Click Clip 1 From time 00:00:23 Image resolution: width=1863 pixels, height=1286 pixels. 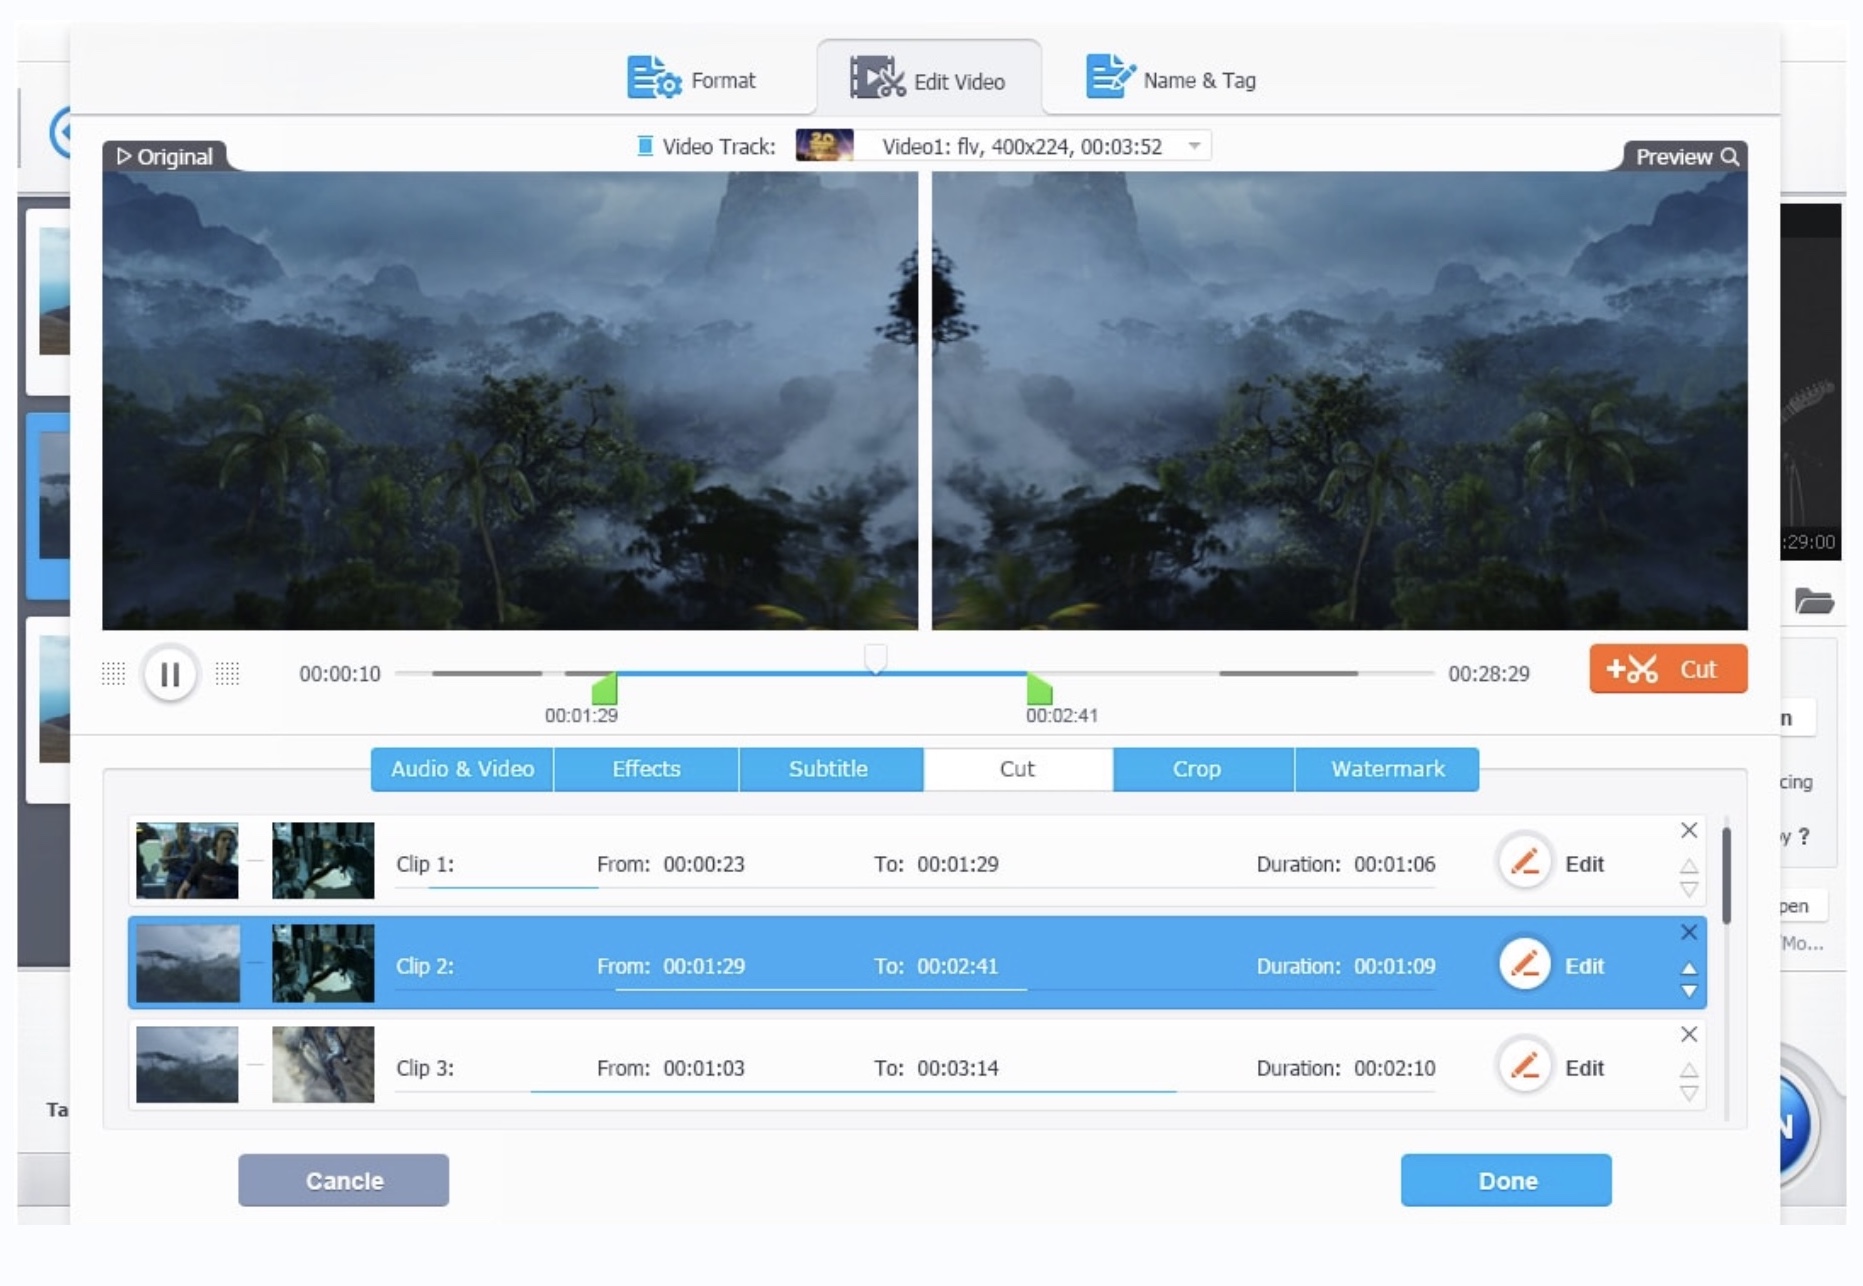pyautogui.click(x=704, y=864)
